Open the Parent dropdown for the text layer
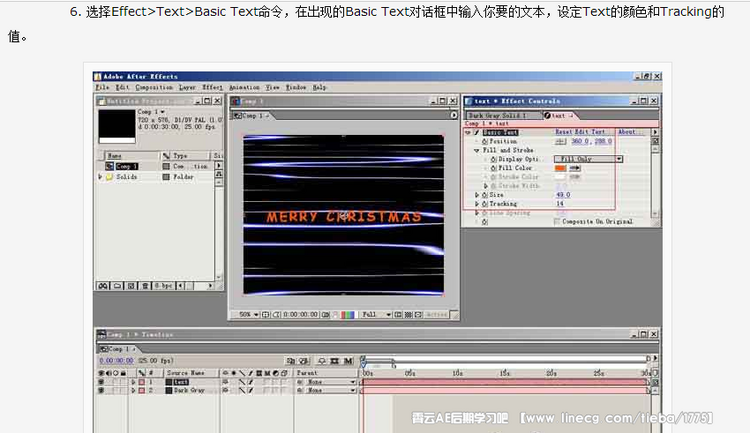Viewport: 750px width, 433px height. coord(329,382)
